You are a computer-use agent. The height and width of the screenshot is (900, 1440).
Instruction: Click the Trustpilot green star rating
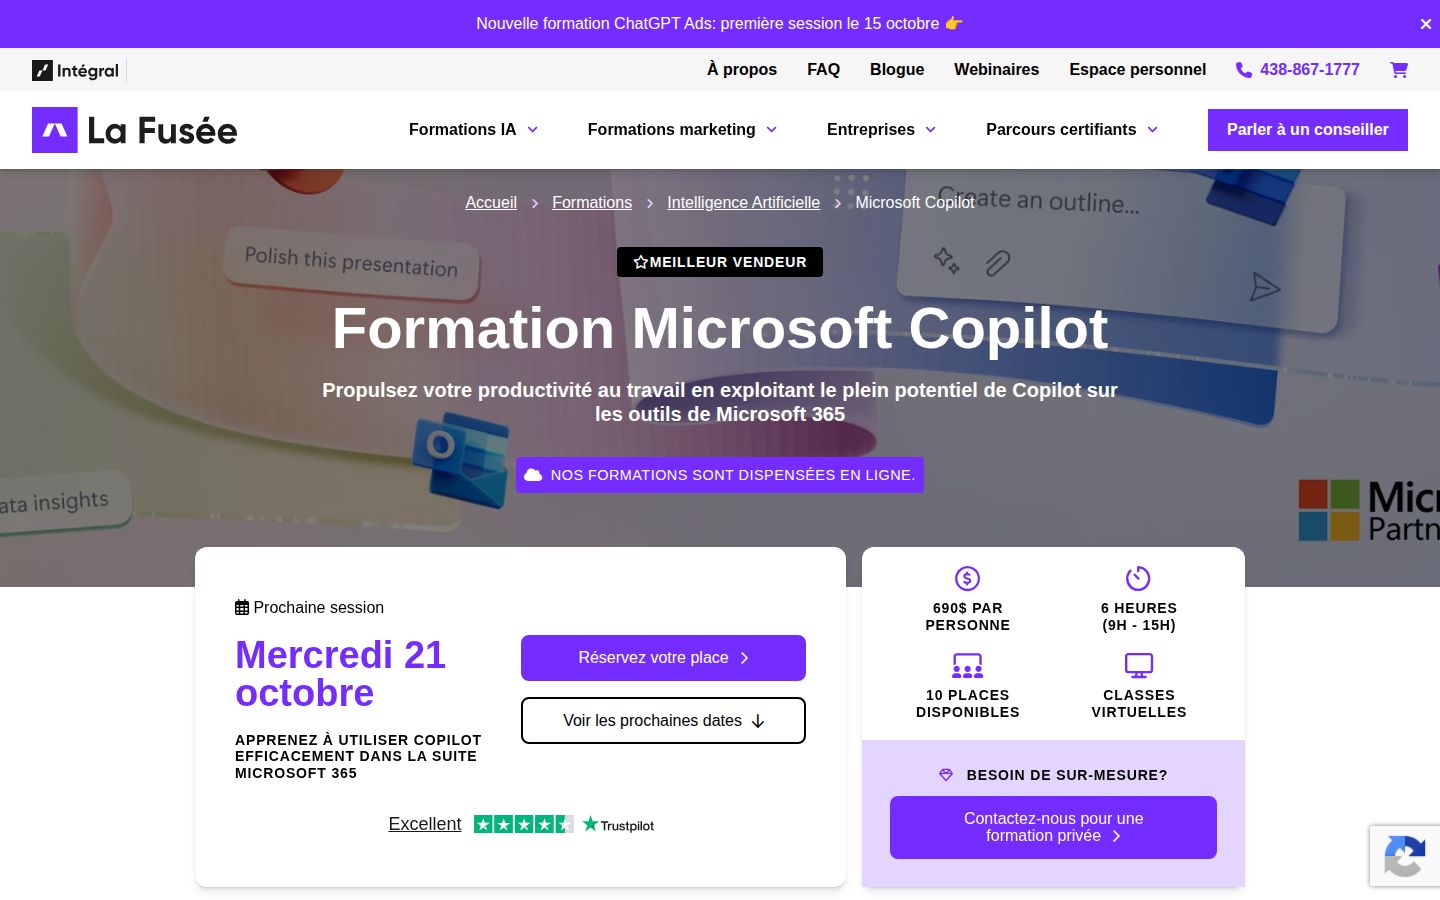click(524, 825)
